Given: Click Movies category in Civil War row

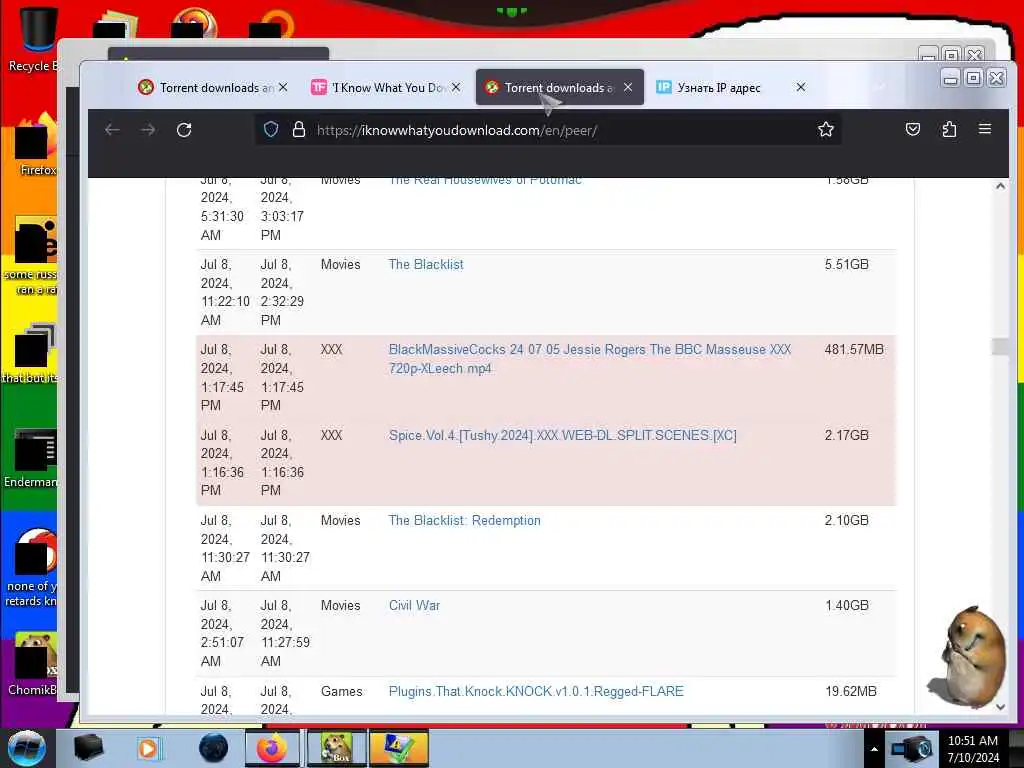Looking at the screenshot, I should [x=340, y=605].
